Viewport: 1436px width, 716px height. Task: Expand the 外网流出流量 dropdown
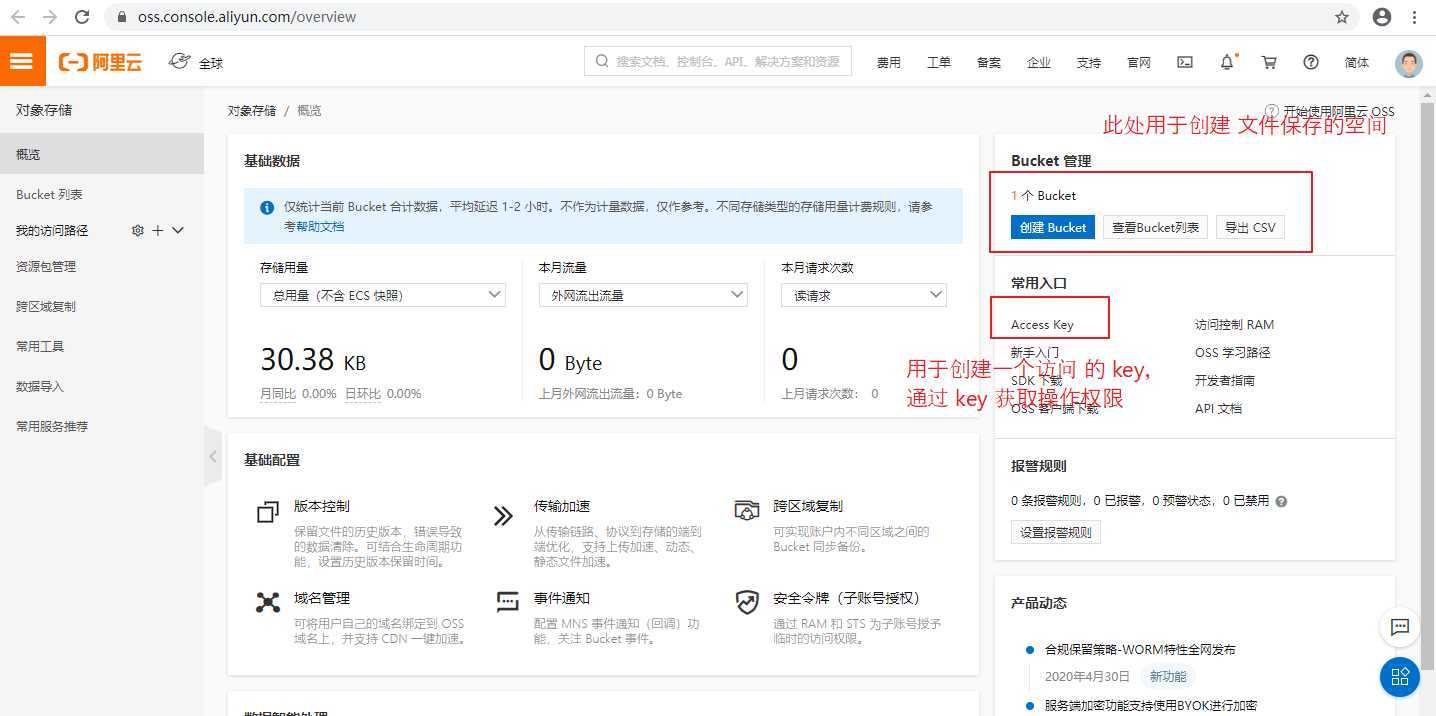coord(643,295)
